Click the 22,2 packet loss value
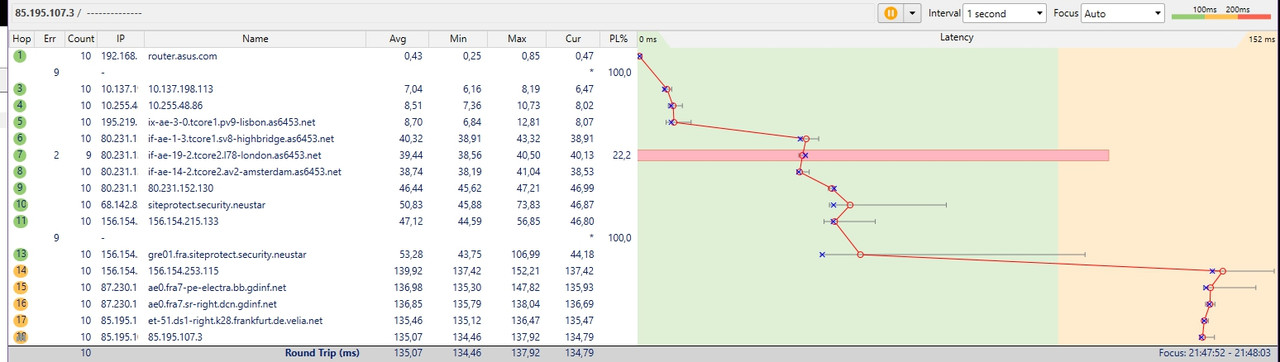 pos(620,155)
